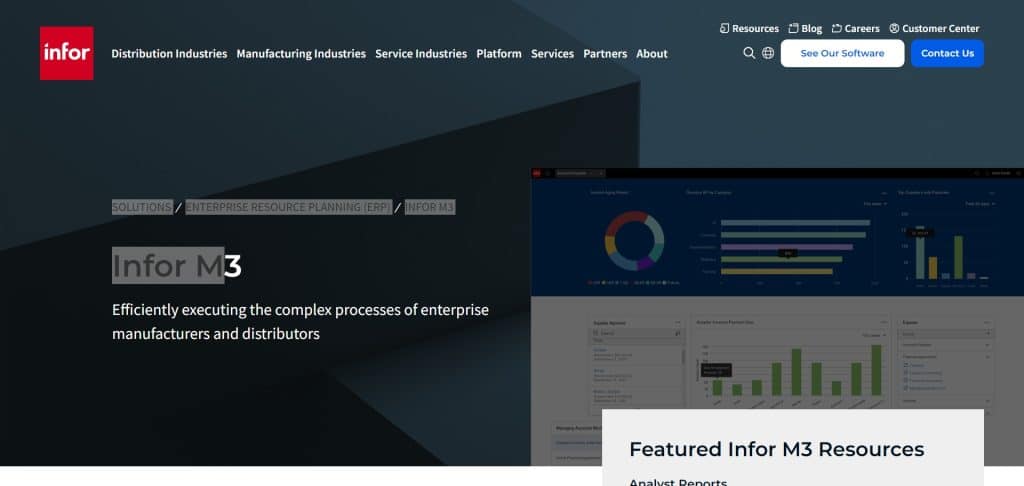Viewport: 1024px width, 486px height.
Task: Open Manufacturing Industries menu
Action: pos(301,54)
